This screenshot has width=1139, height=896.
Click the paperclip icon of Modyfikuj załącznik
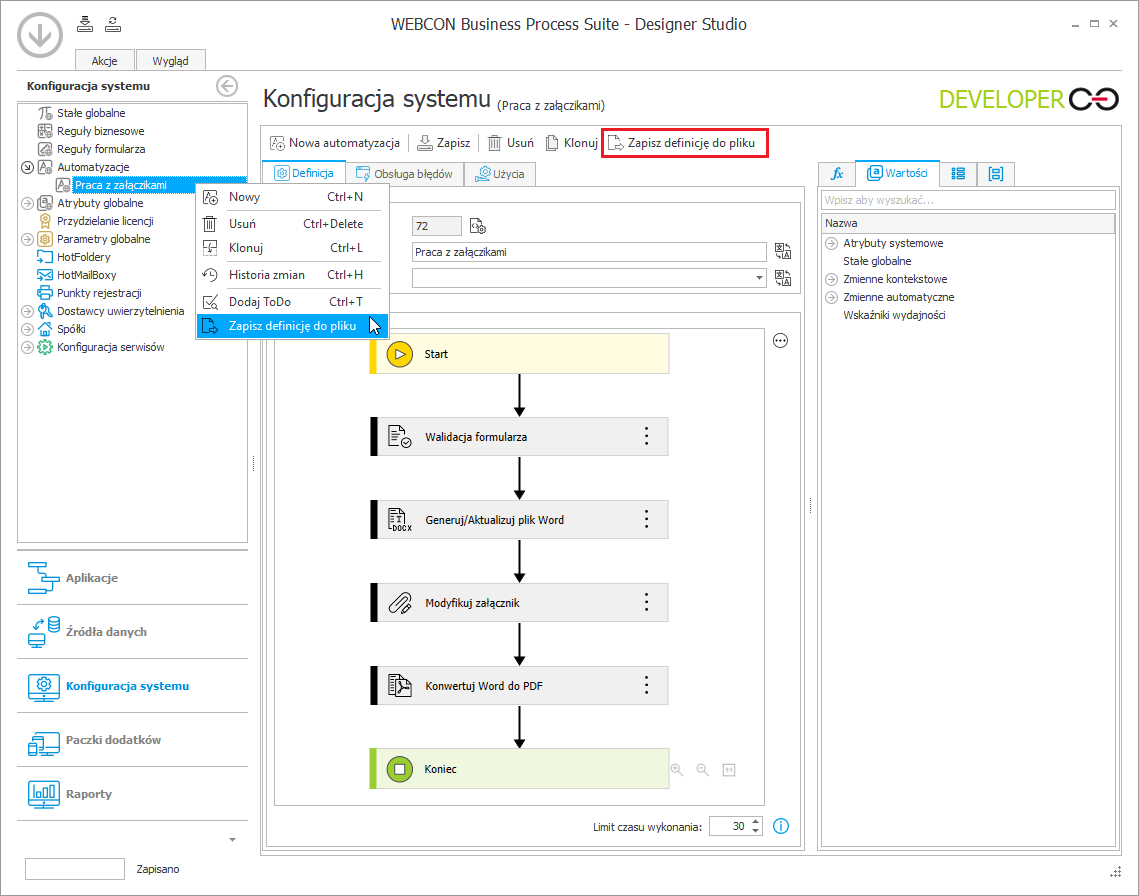(x=400, y=602)
